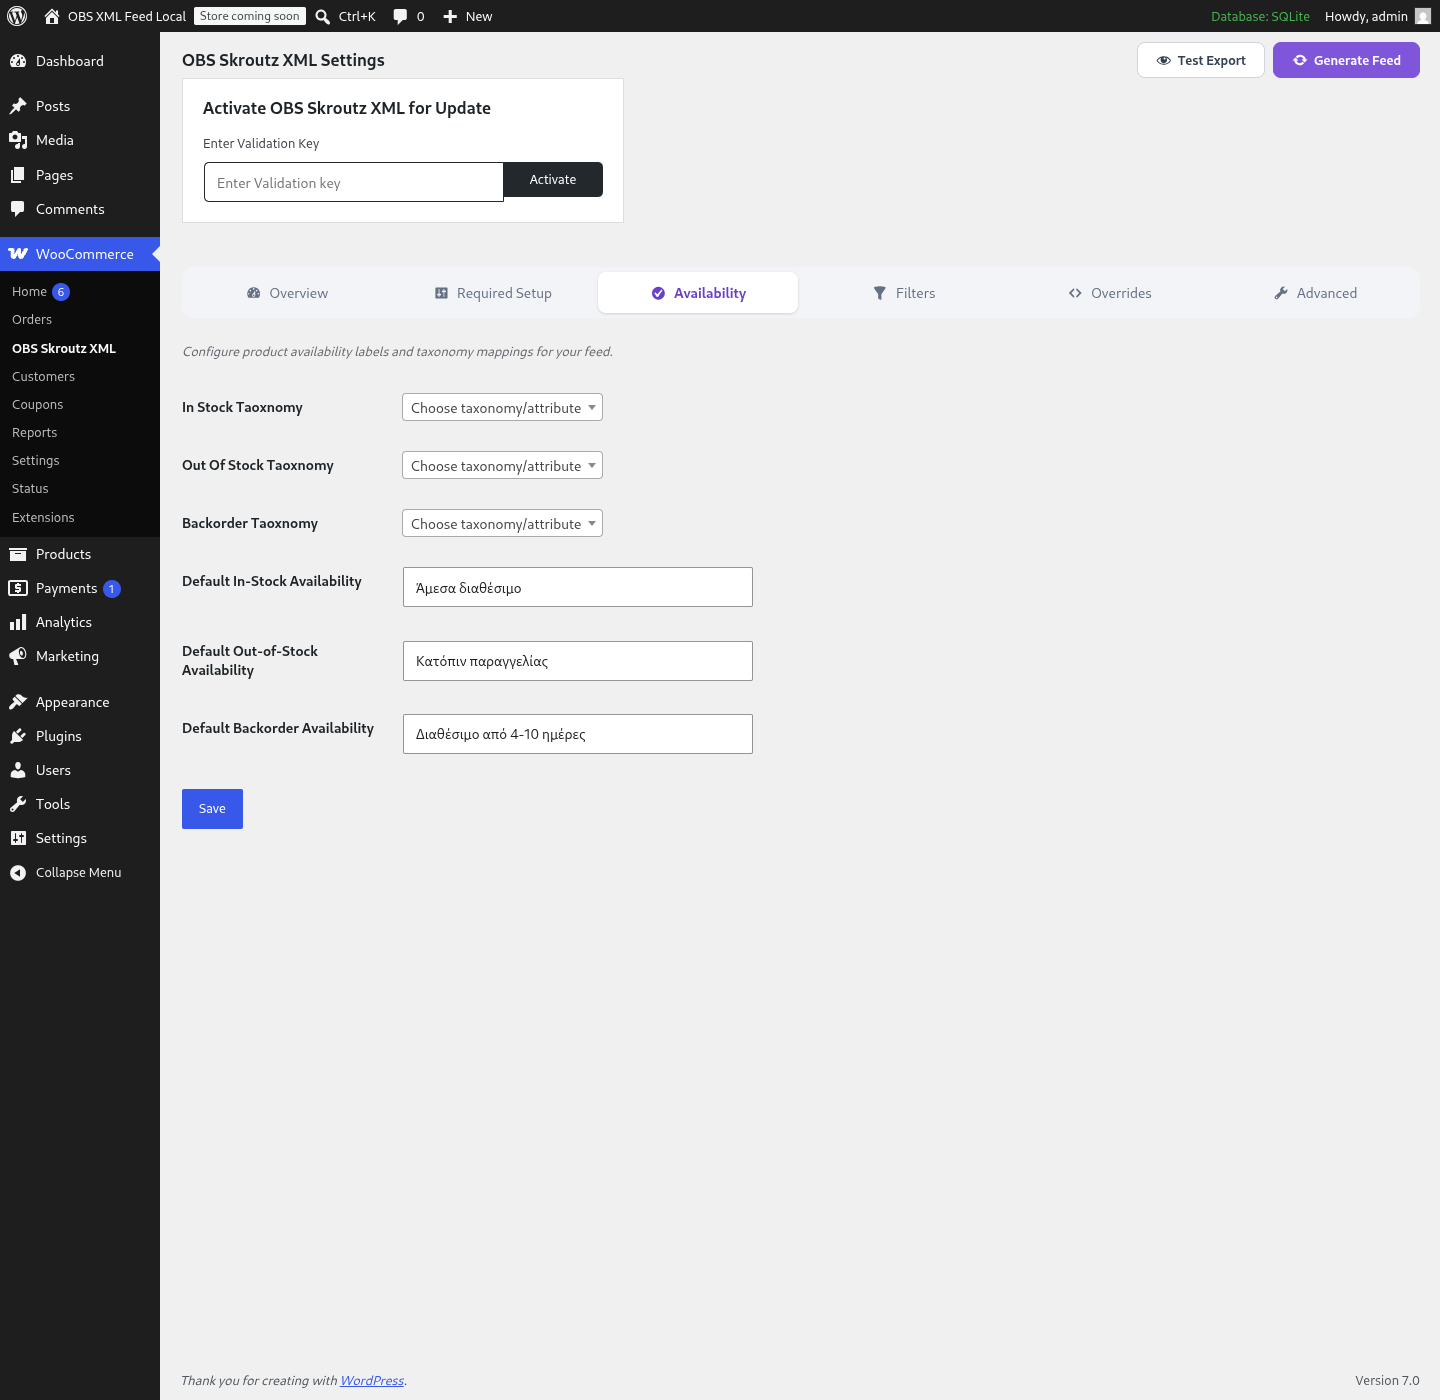Image resolution: width=1440 pixels, height=1400 pixels.
Task: Open the WooCommerce Extensions submenu
Action: point(43,517)
